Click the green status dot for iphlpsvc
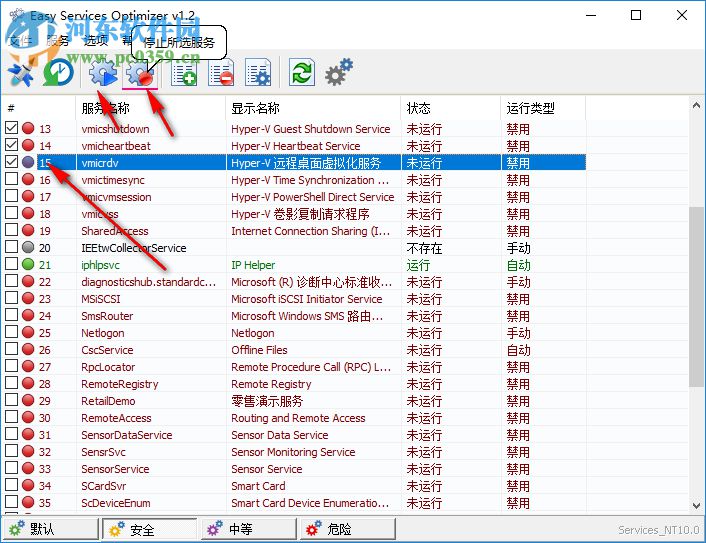This screenshot has width=706, height=543. pyautogui.click(x=28, y=264)
